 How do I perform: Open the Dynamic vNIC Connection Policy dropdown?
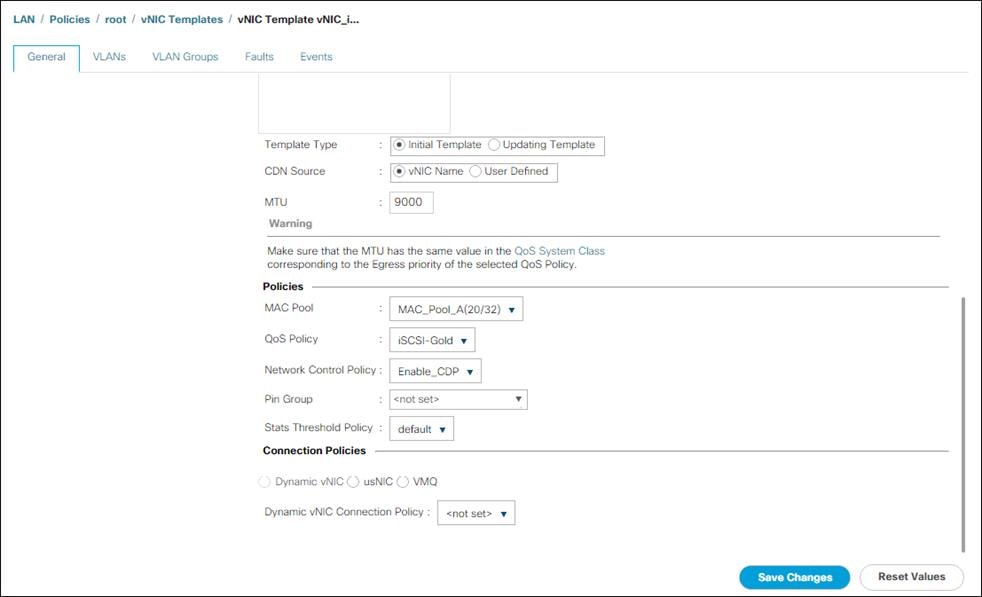(476, 513)
